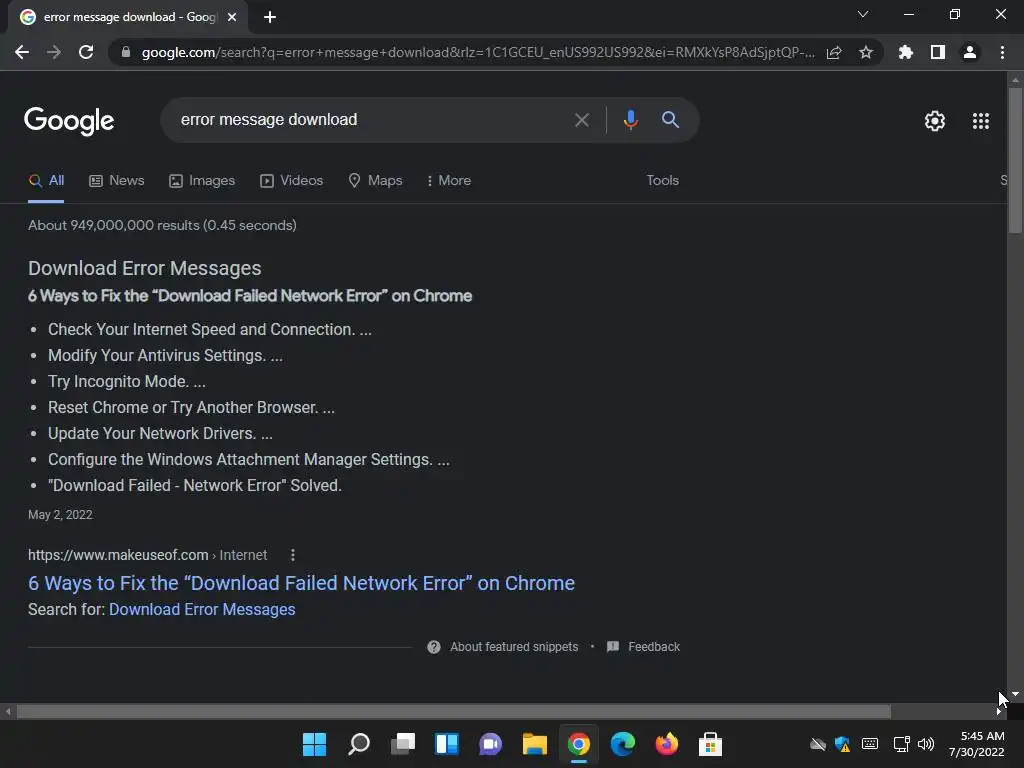This screenshot has width=1024, height=768.
Task: Click the address bar URL
Action: coord(477,52)
